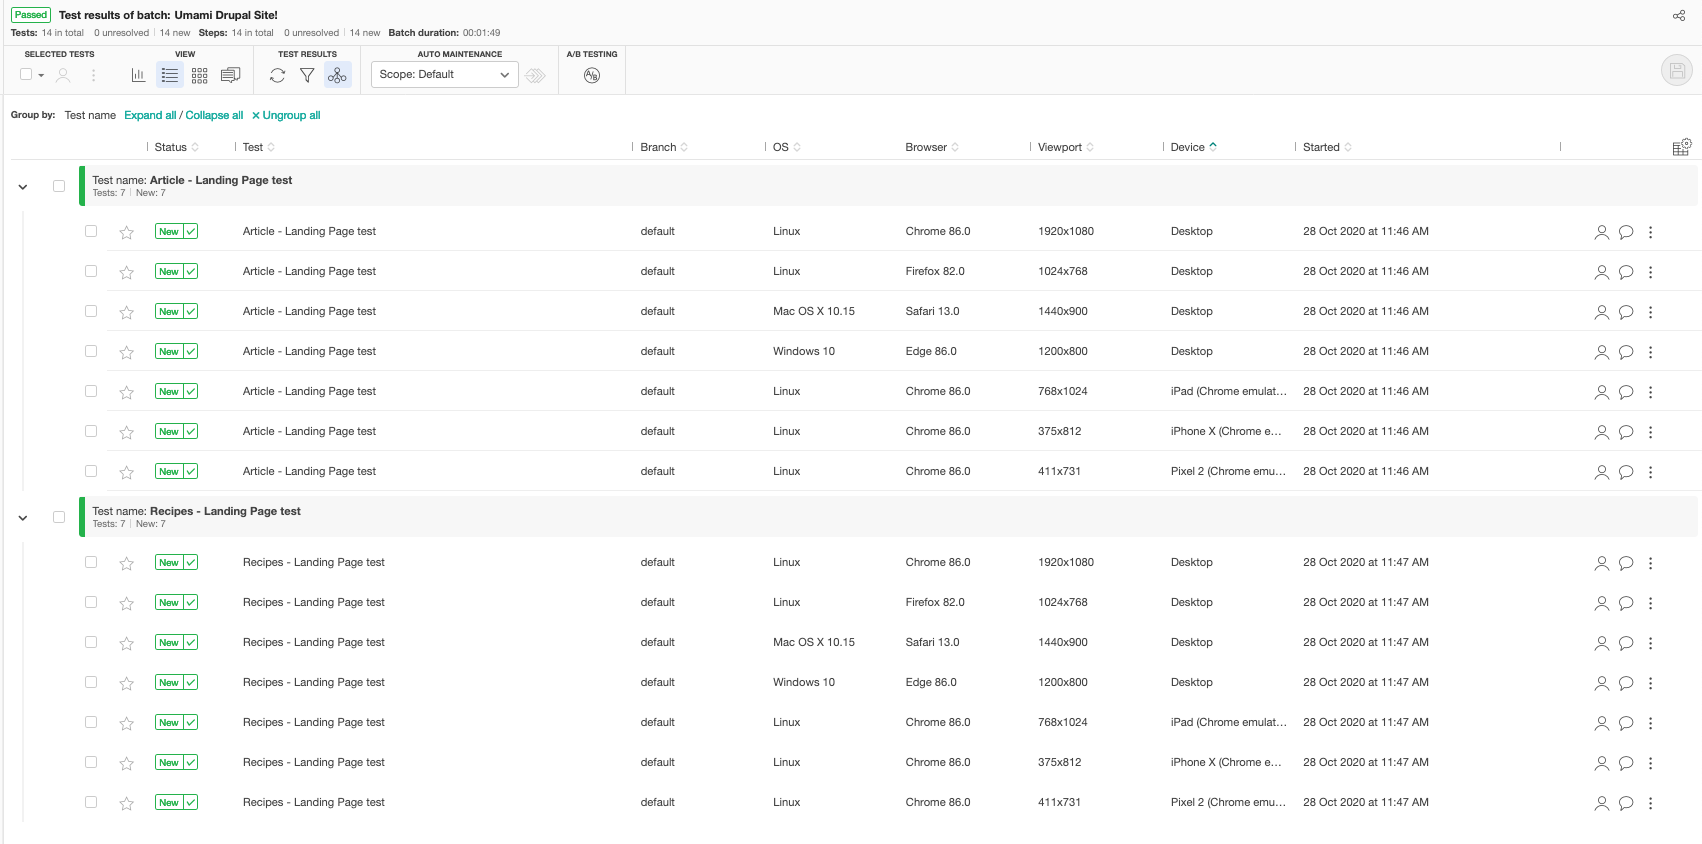This screenshot has height=844, width=1702.
Task: Click the Expand all link
Action: pos(150,115)
